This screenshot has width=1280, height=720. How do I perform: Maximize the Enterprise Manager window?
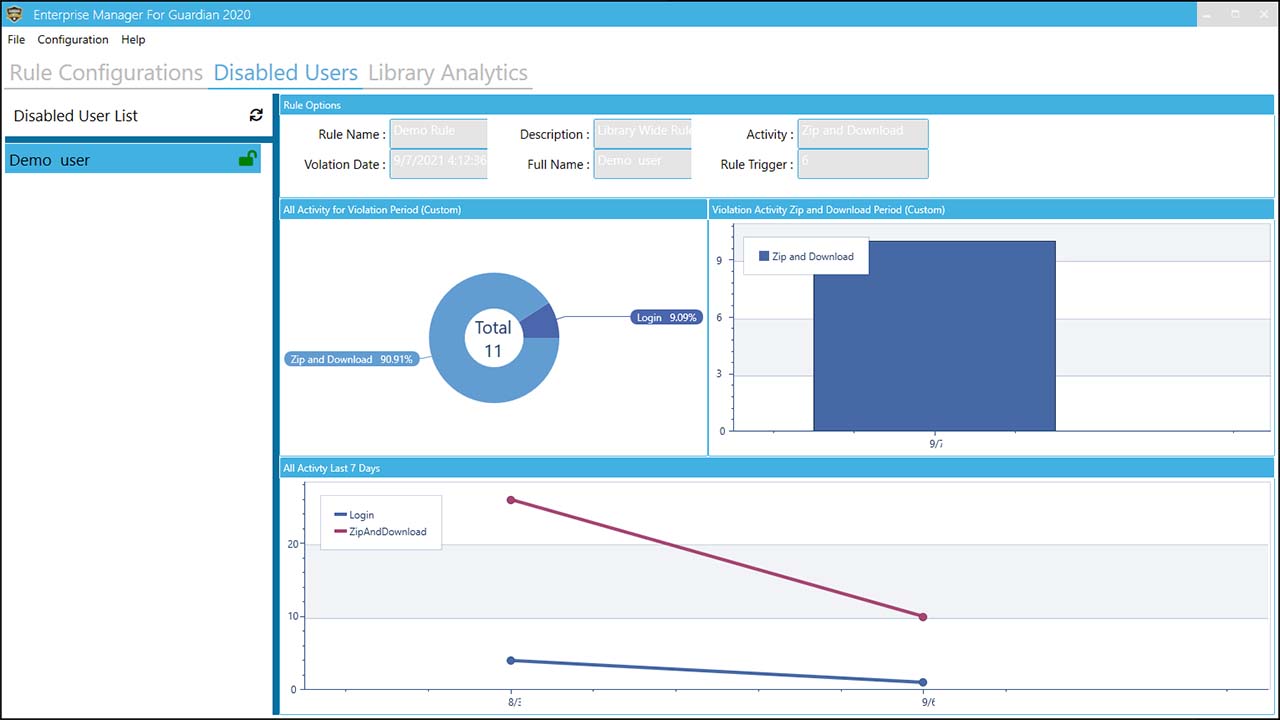[1236, 14]
